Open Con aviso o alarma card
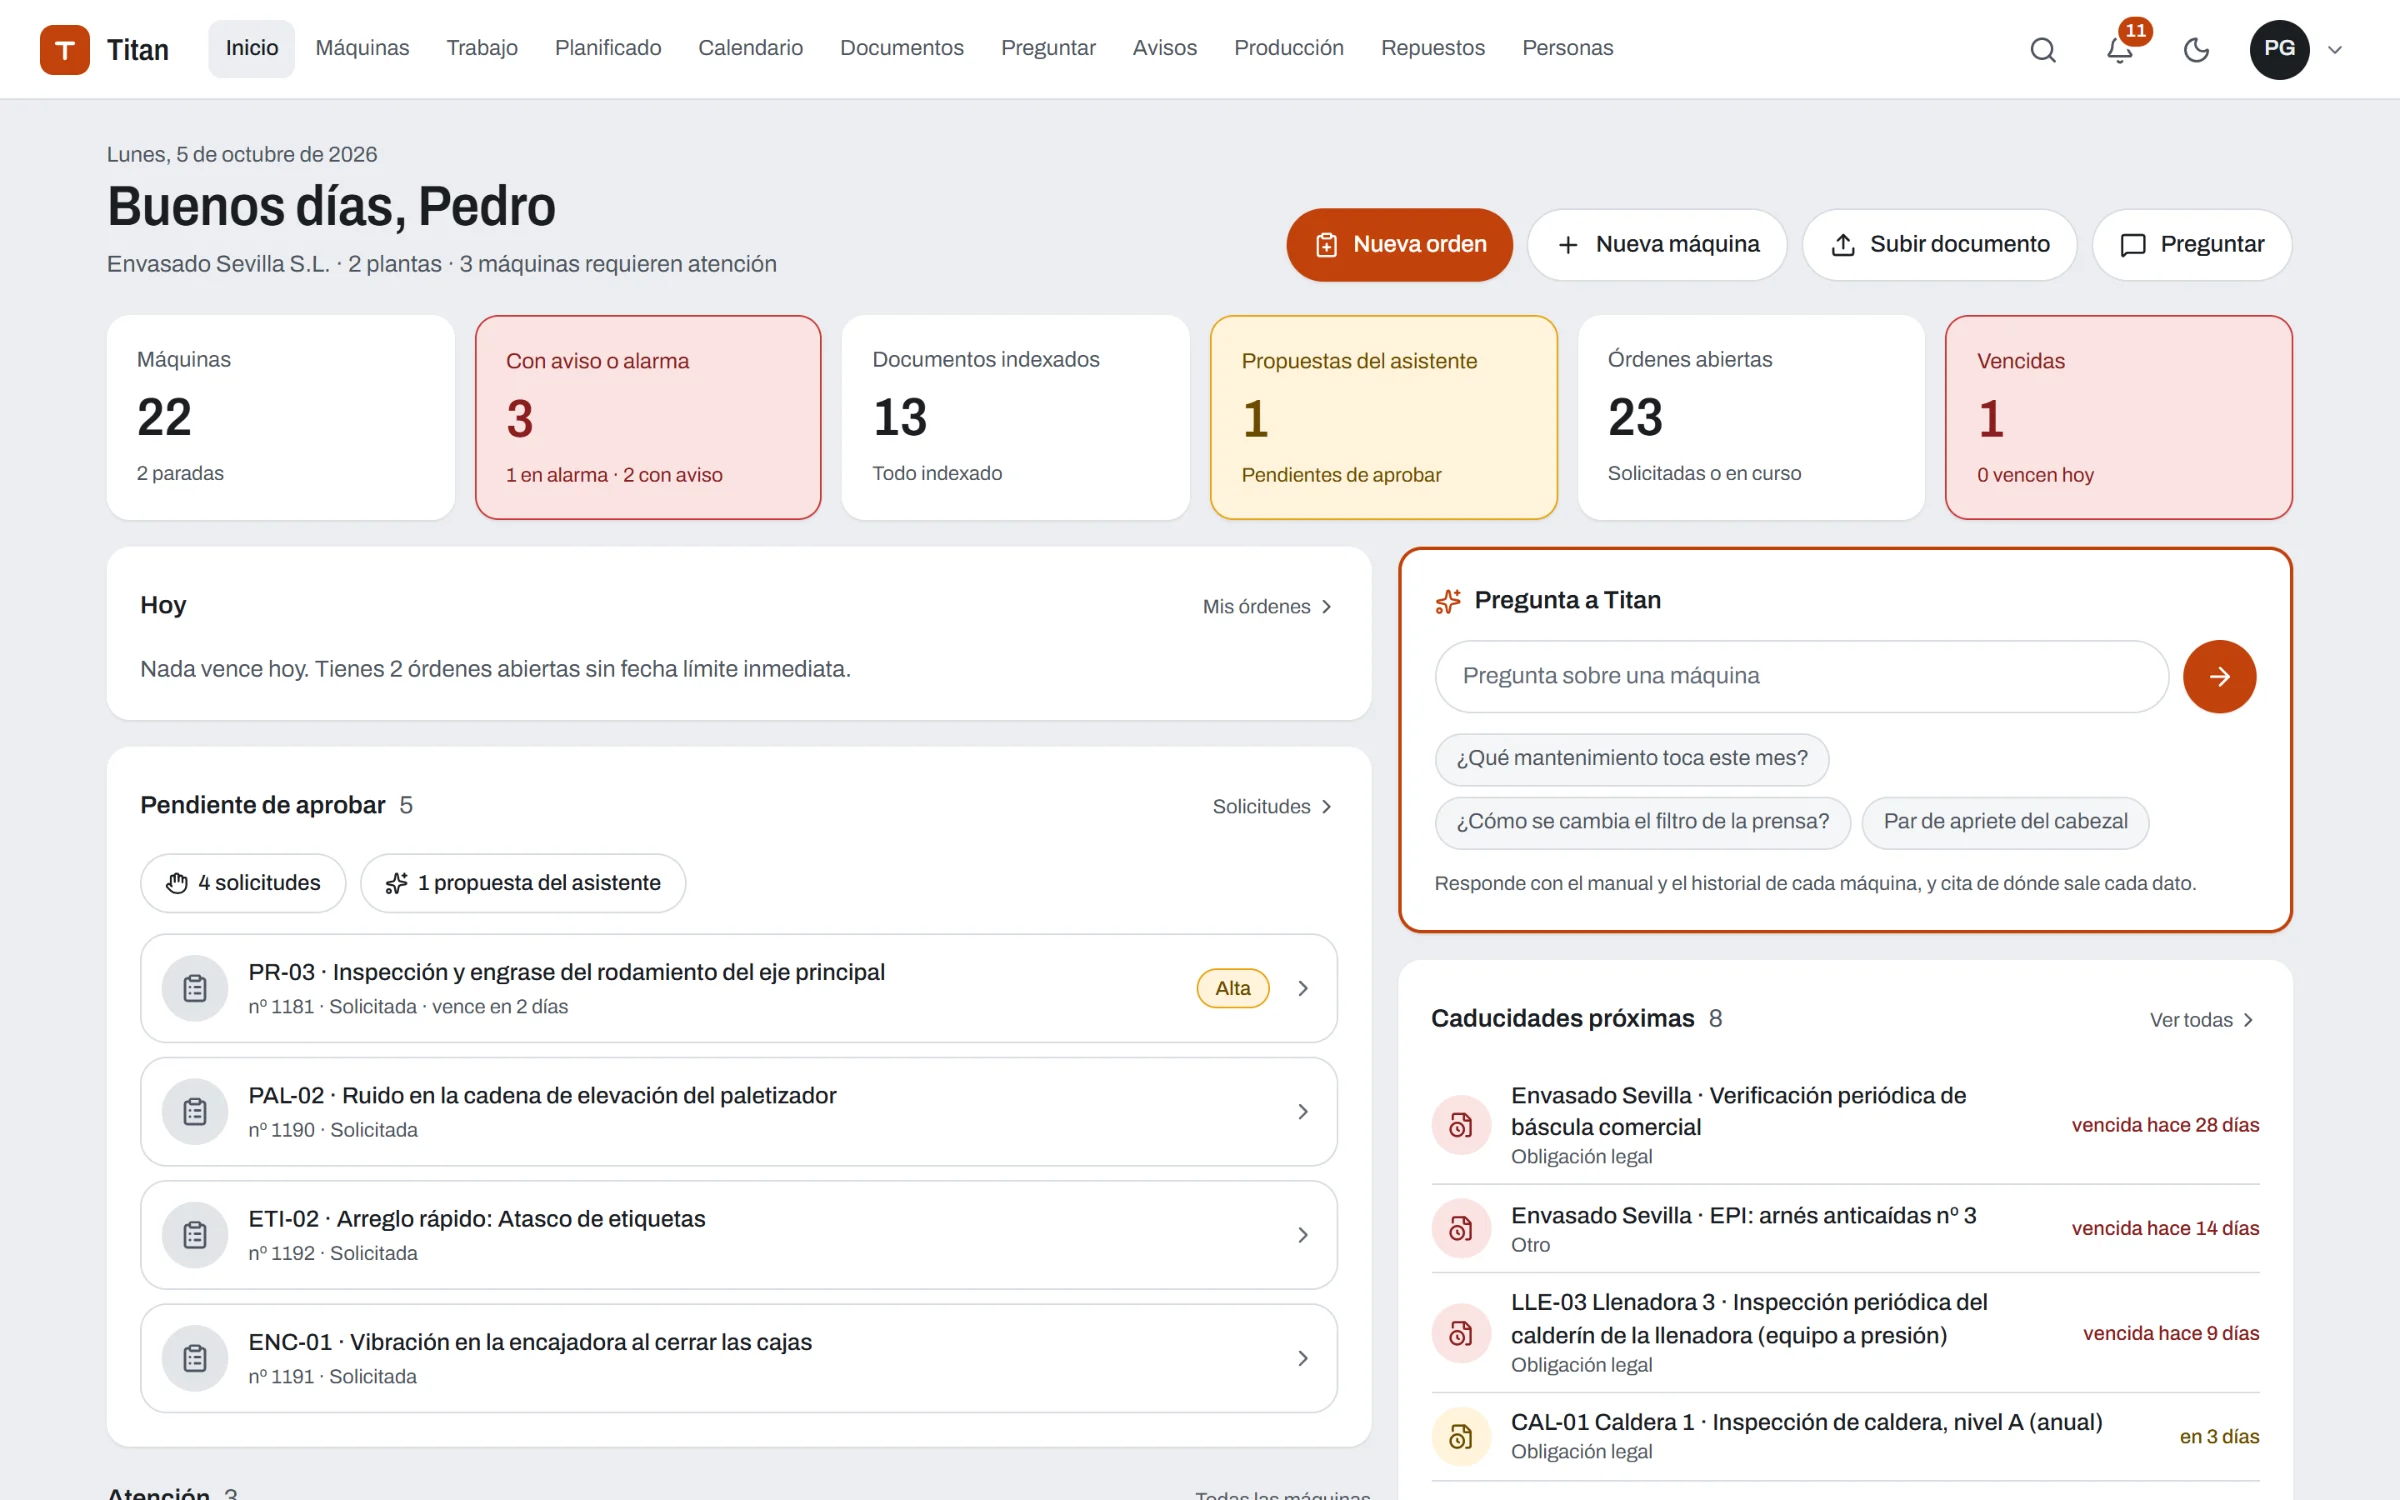2400x1500 pixels. (x=648, y=418)
